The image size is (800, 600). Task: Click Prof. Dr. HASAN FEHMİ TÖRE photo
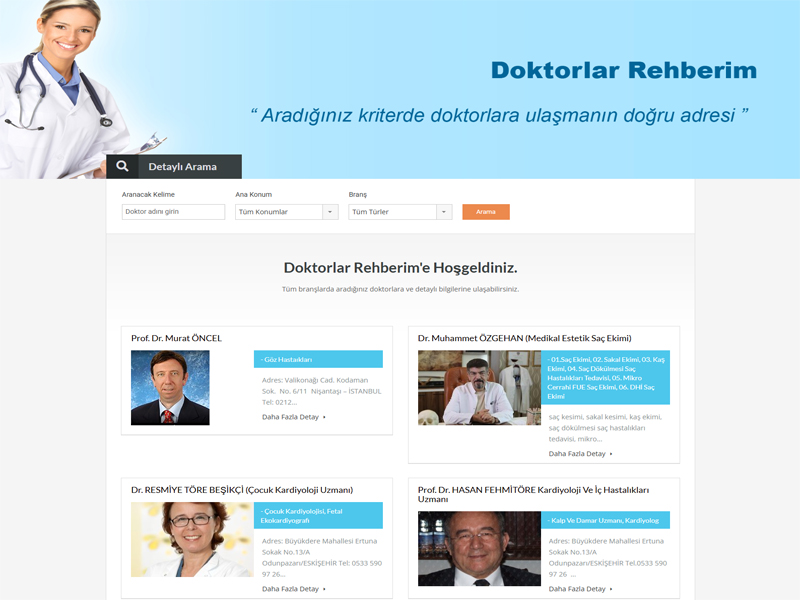(x=479, y=548)
